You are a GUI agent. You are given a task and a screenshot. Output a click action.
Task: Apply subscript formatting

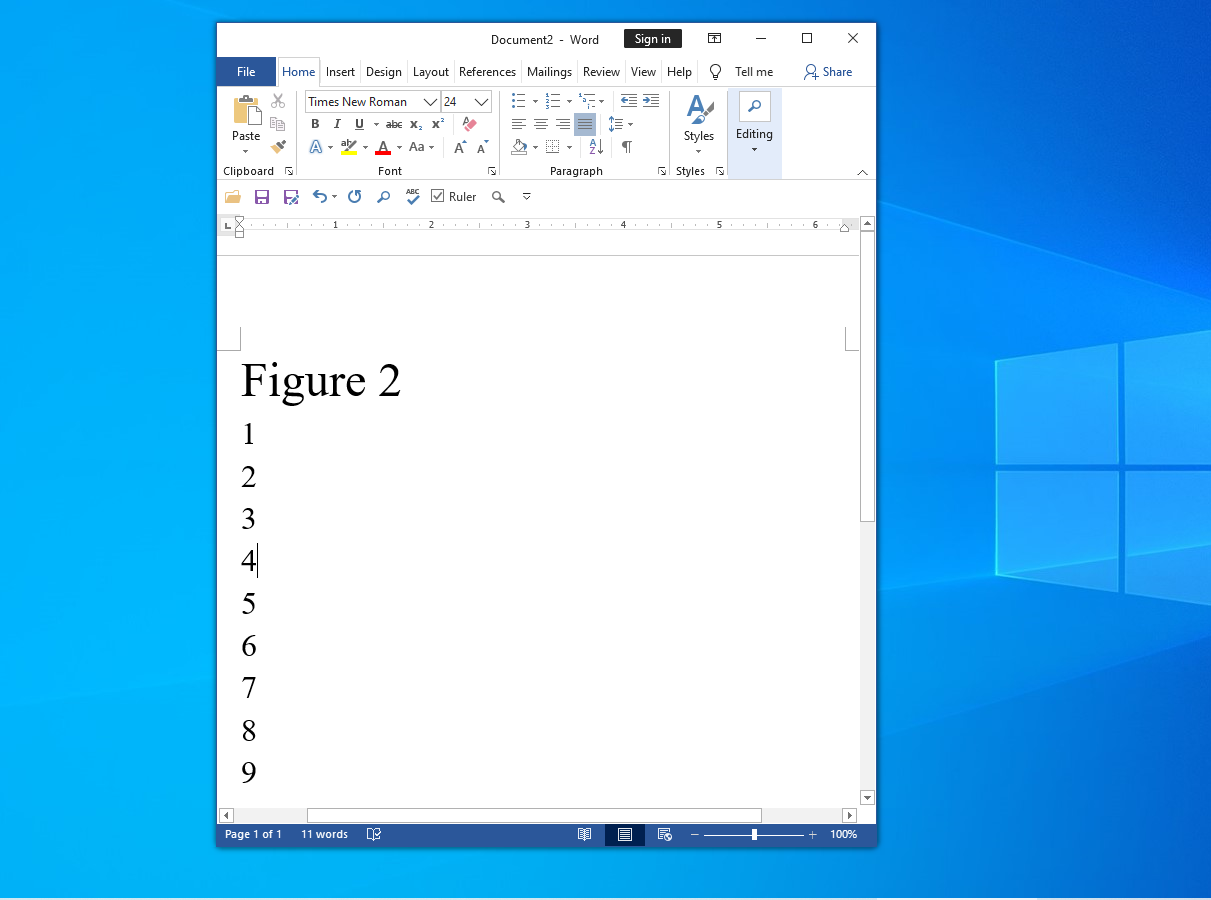tap(416, 124)
